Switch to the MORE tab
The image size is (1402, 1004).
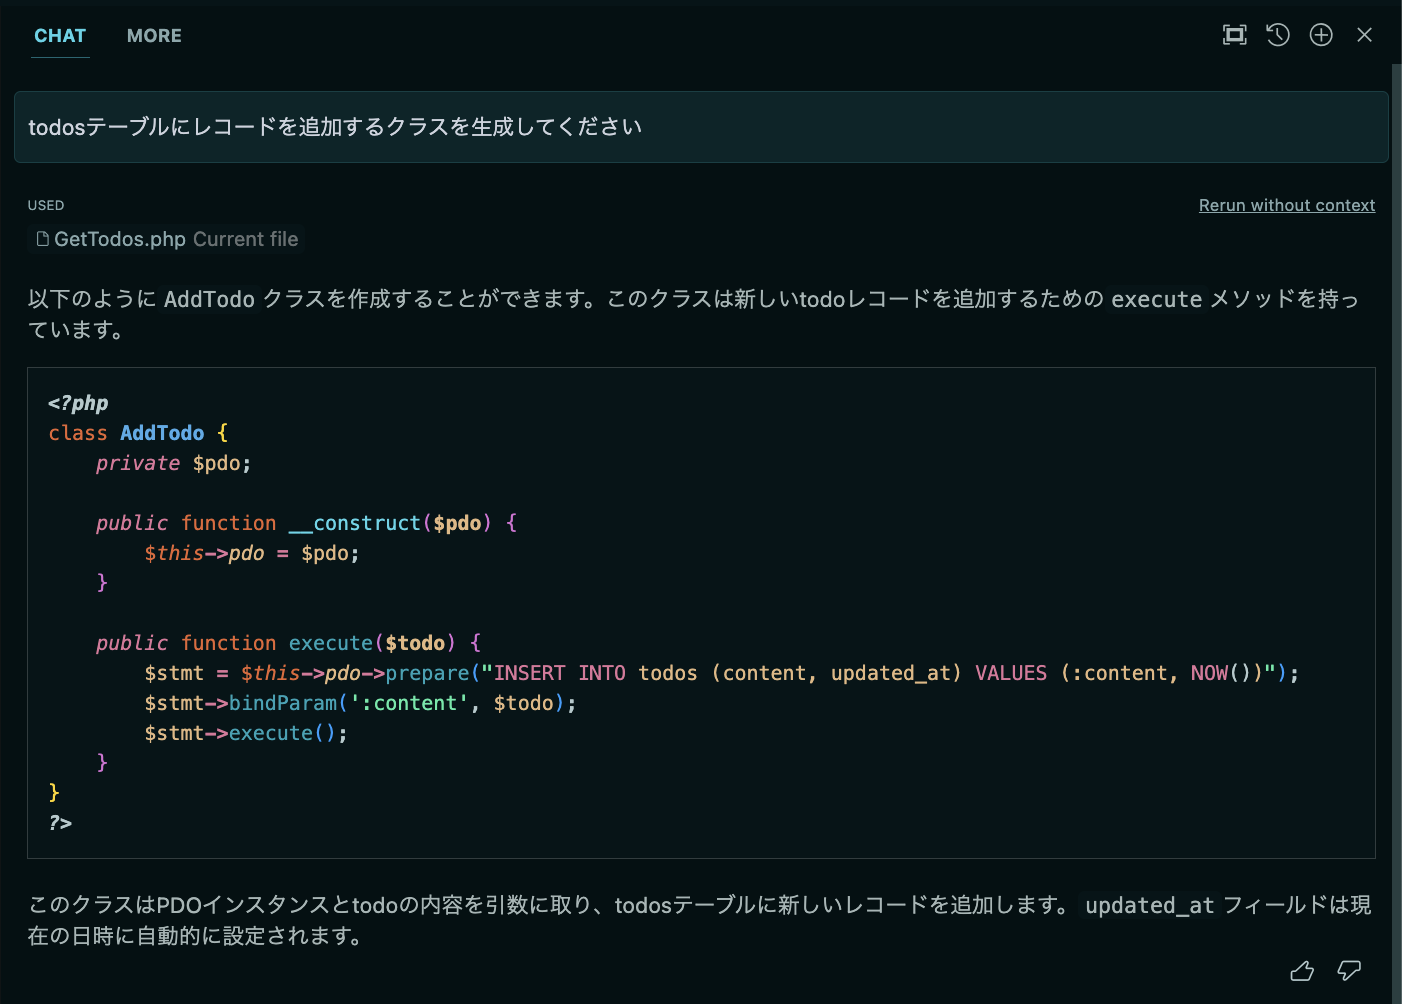(154, 35)
